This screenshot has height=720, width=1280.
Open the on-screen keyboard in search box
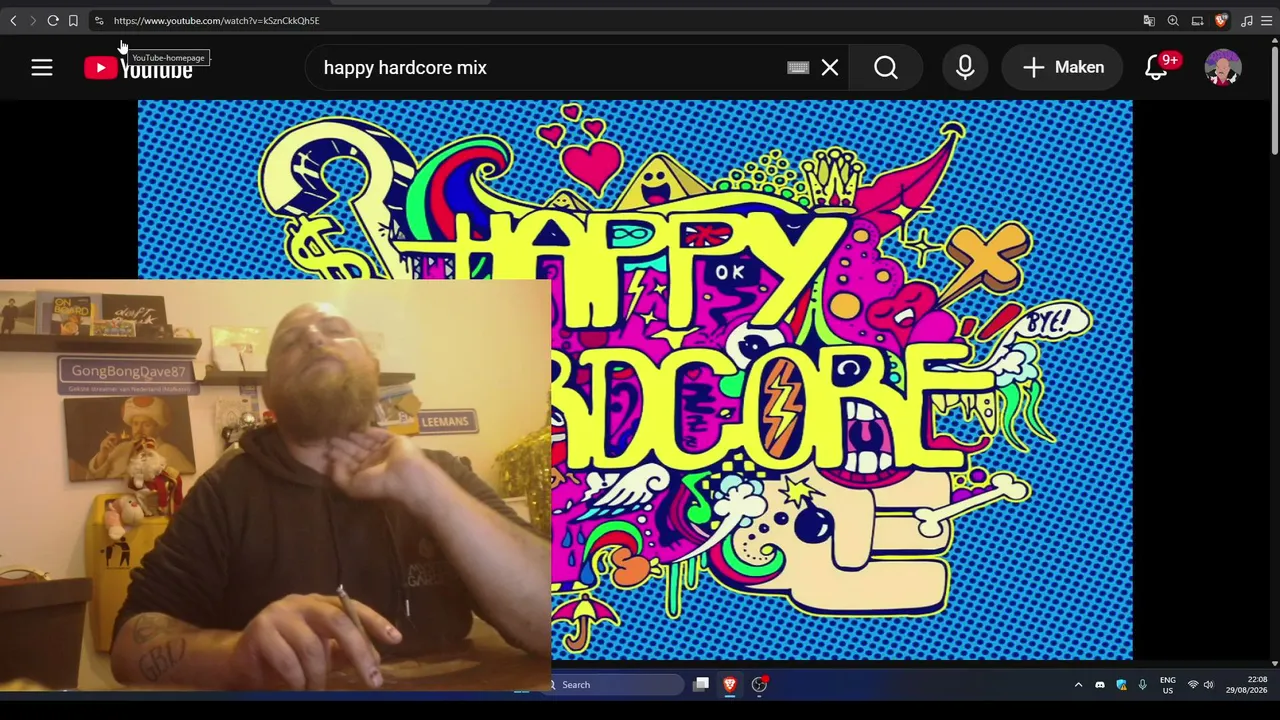(798, 68)
